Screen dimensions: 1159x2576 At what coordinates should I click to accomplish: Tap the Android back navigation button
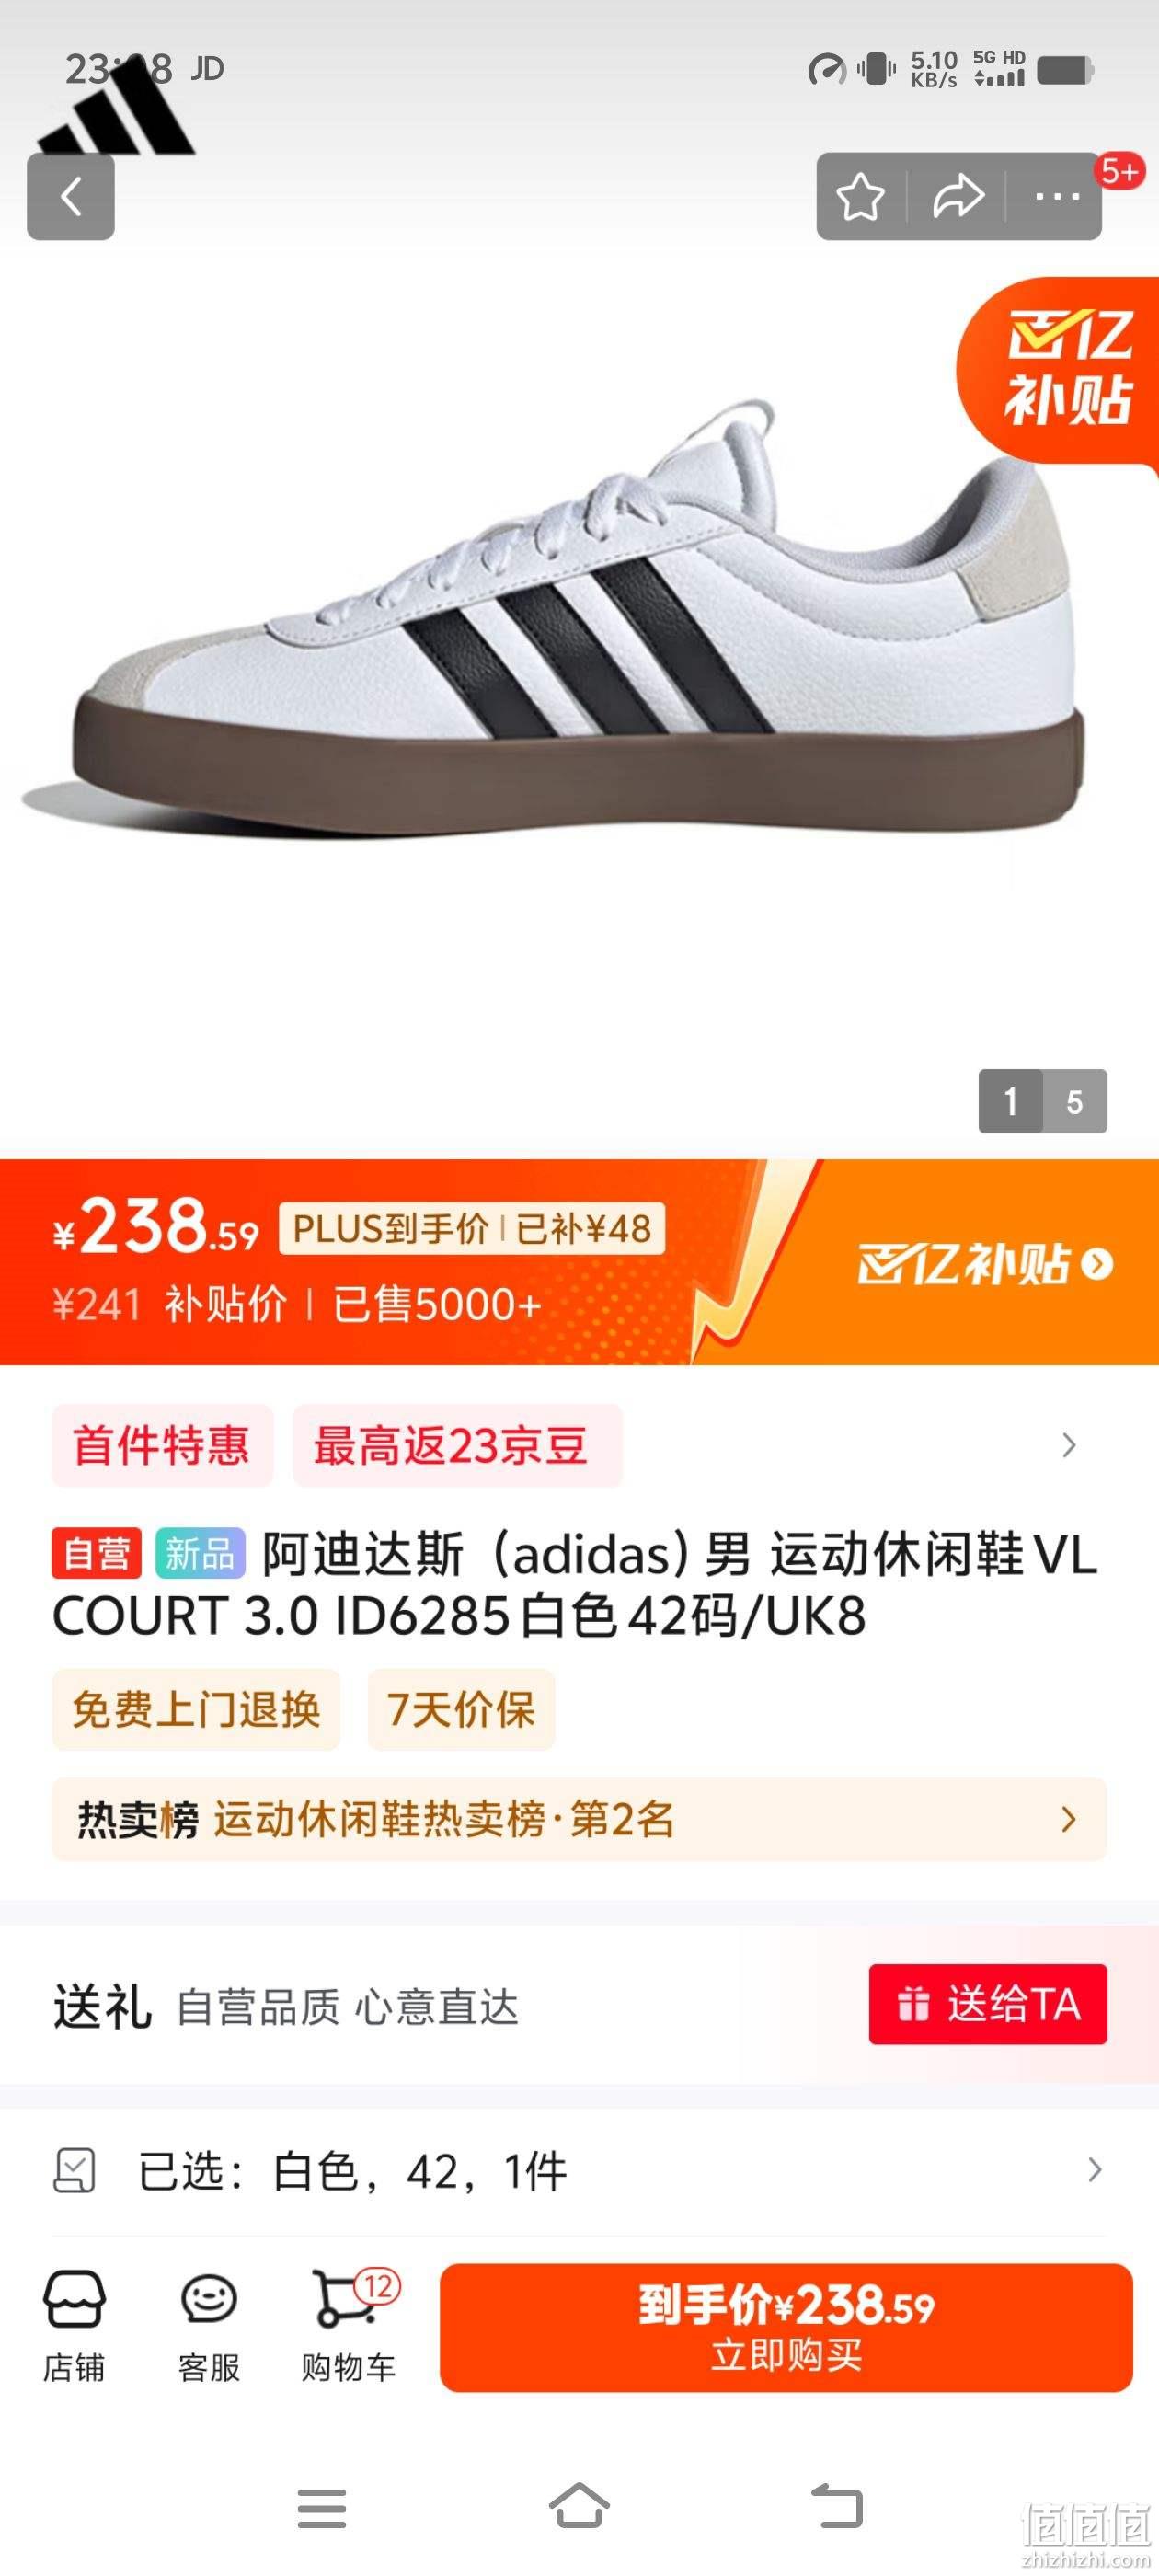coord(837,2507)
